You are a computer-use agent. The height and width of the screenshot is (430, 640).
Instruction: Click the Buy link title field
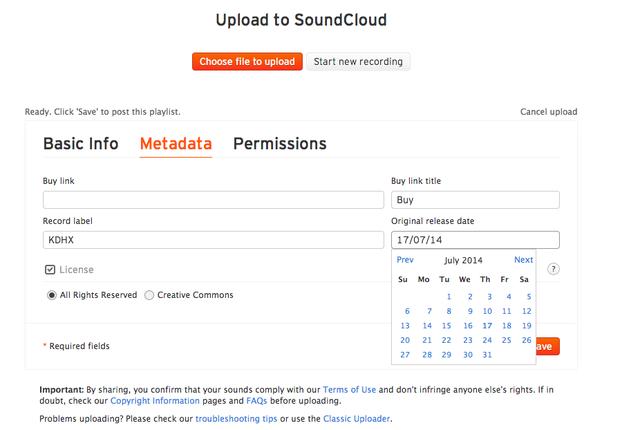point(475,200)
